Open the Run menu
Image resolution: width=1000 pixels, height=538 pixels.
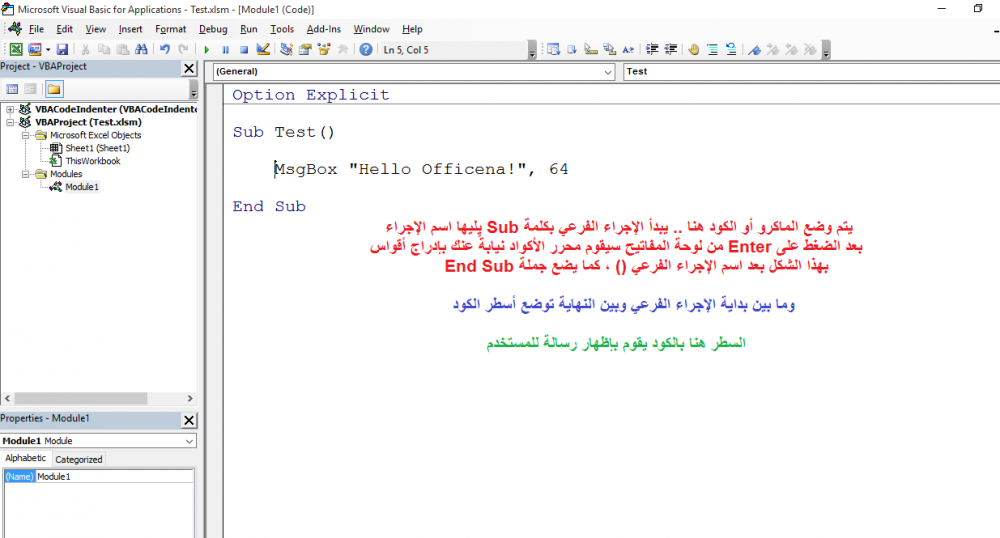249,29
